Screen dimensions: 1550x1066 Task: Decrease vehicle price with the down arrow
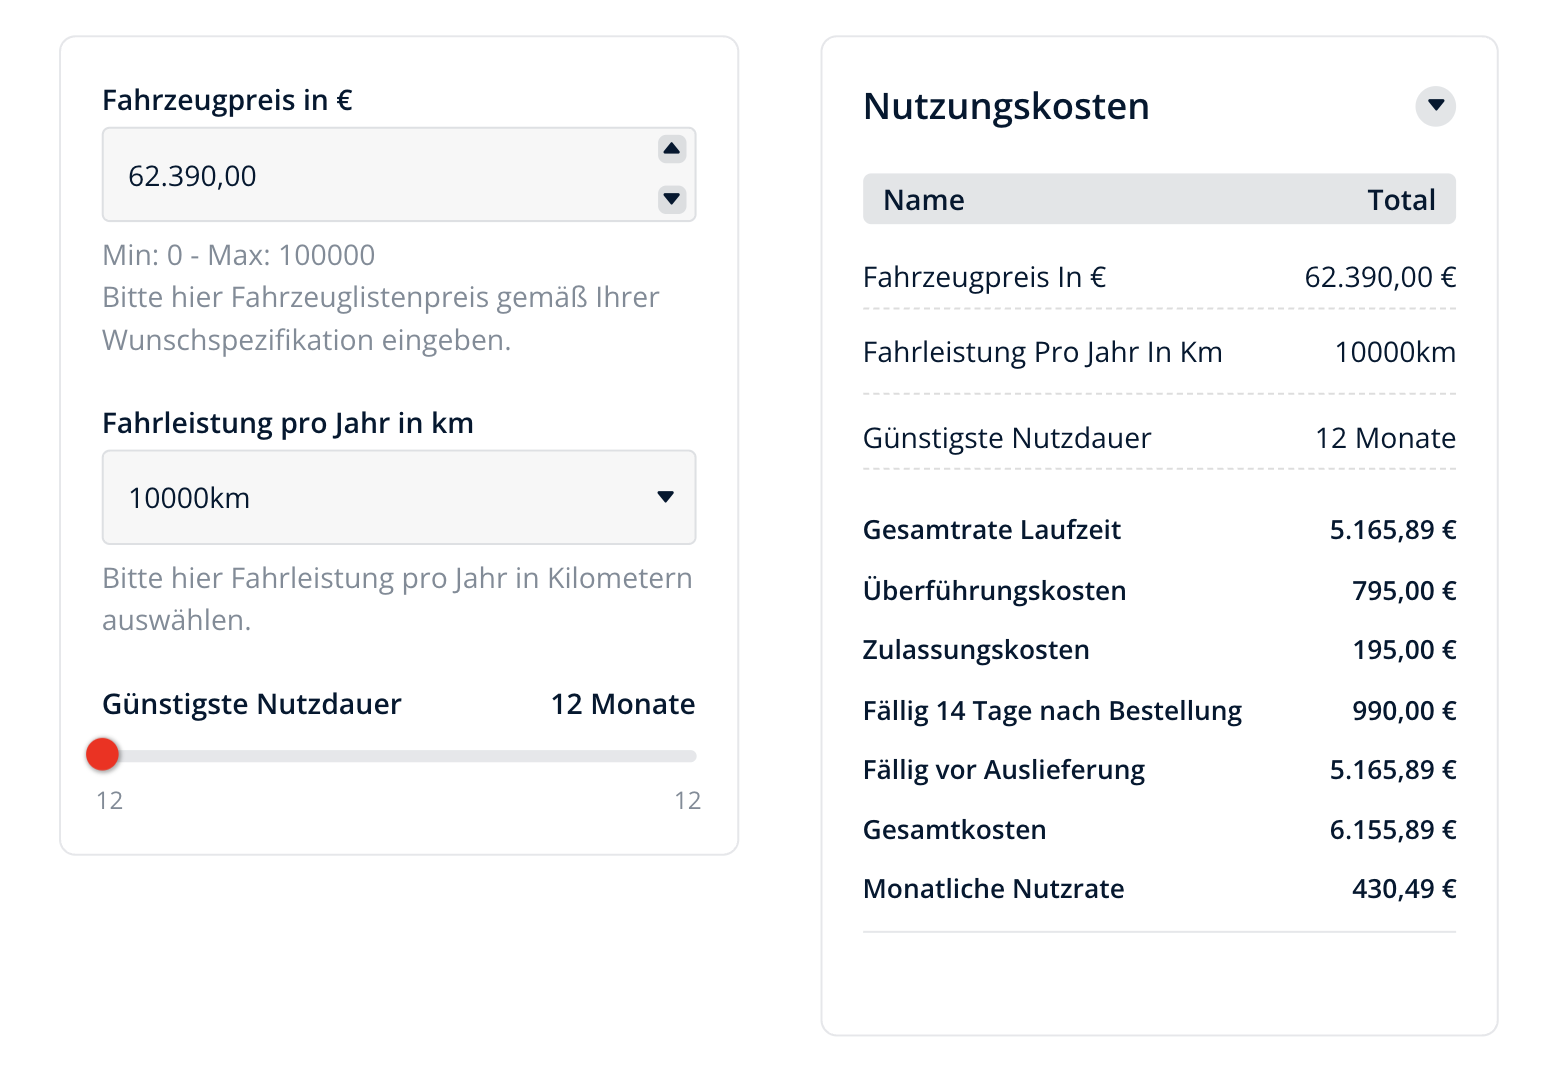[x=671, y=198]
